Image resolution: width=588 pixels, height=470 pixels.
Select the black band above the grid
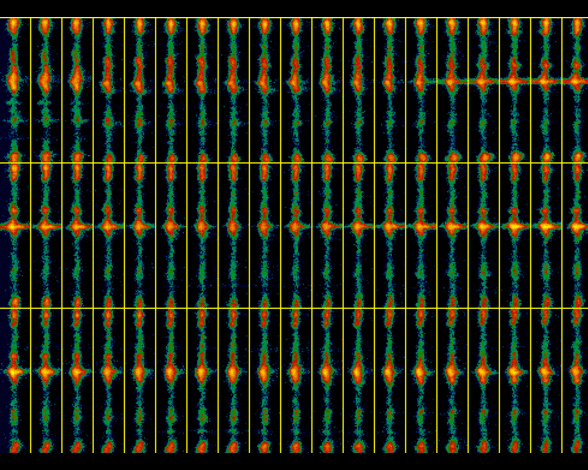coord(294,8)
